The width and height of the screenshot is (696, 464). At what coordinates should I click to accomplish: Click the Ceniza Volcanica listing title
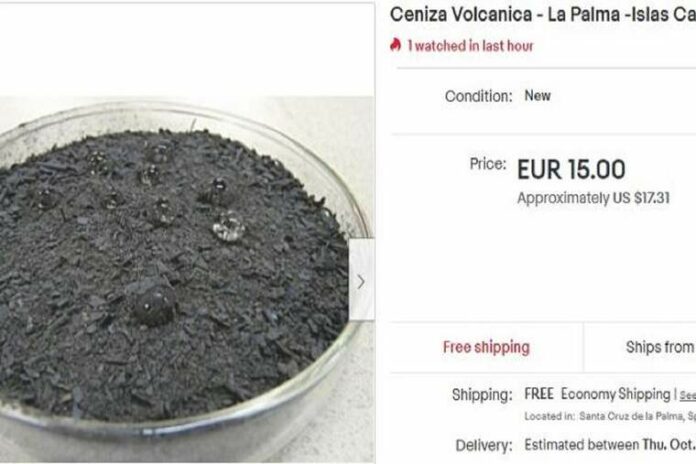543,15
